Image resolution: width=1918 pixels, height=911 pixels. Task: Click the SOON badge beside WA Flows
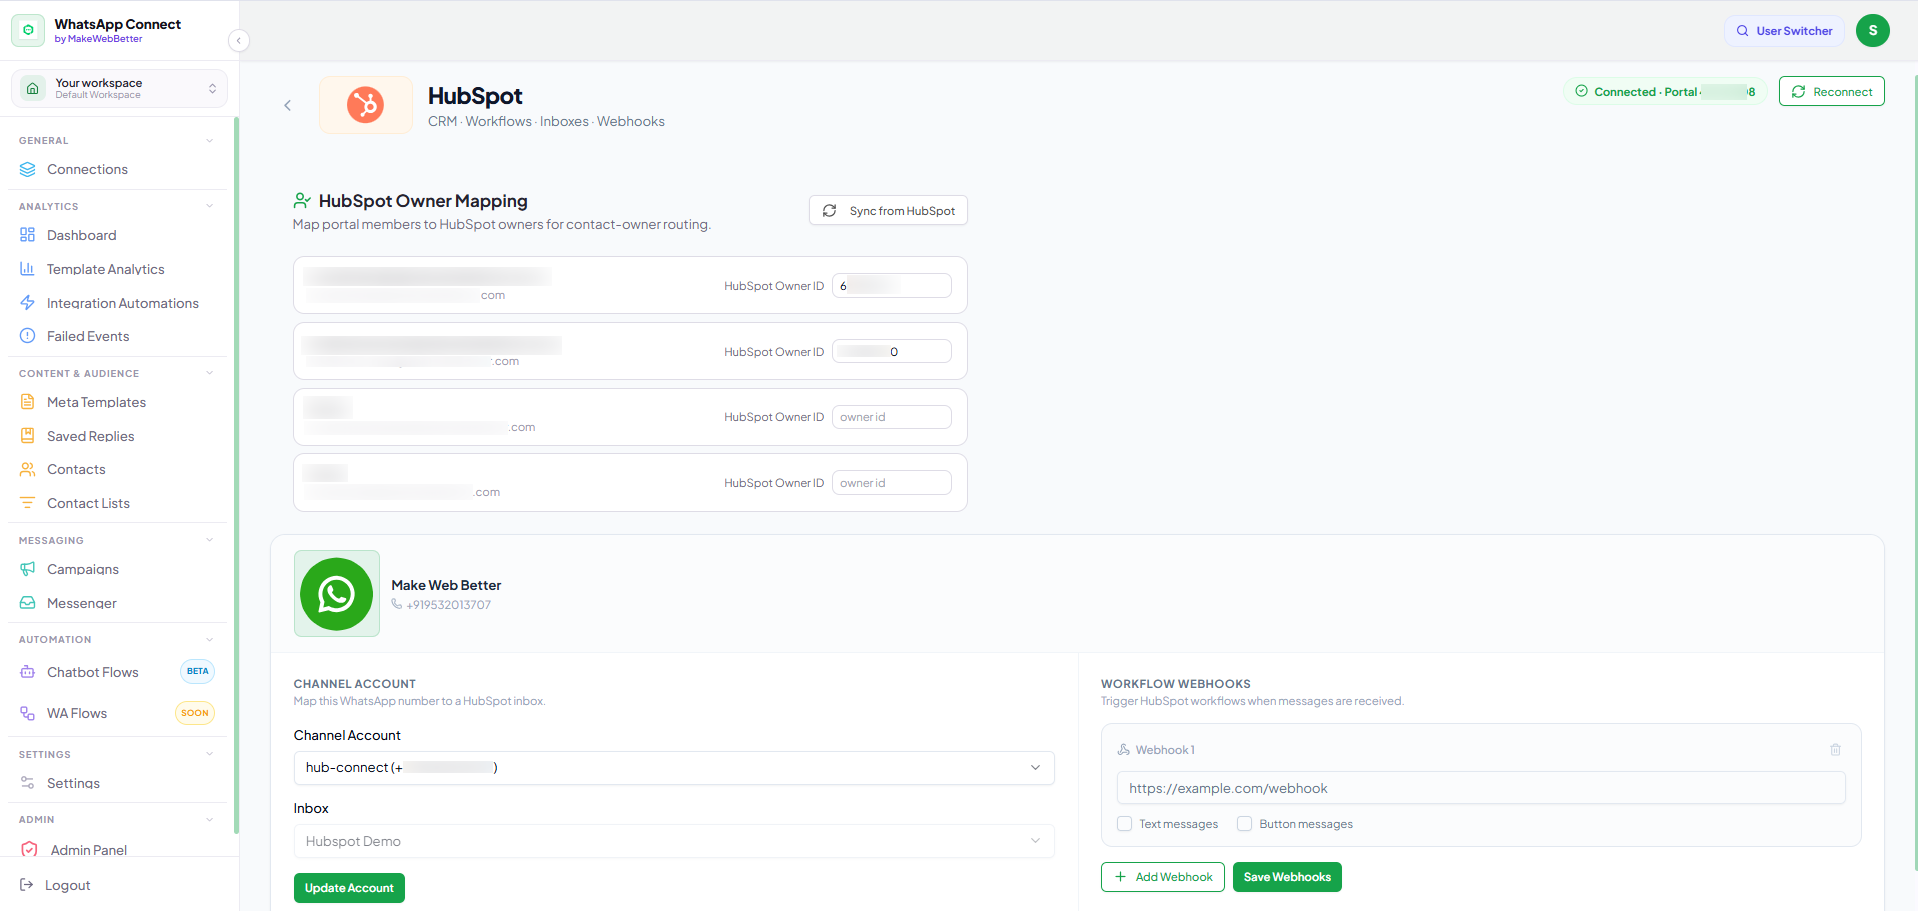195,713
